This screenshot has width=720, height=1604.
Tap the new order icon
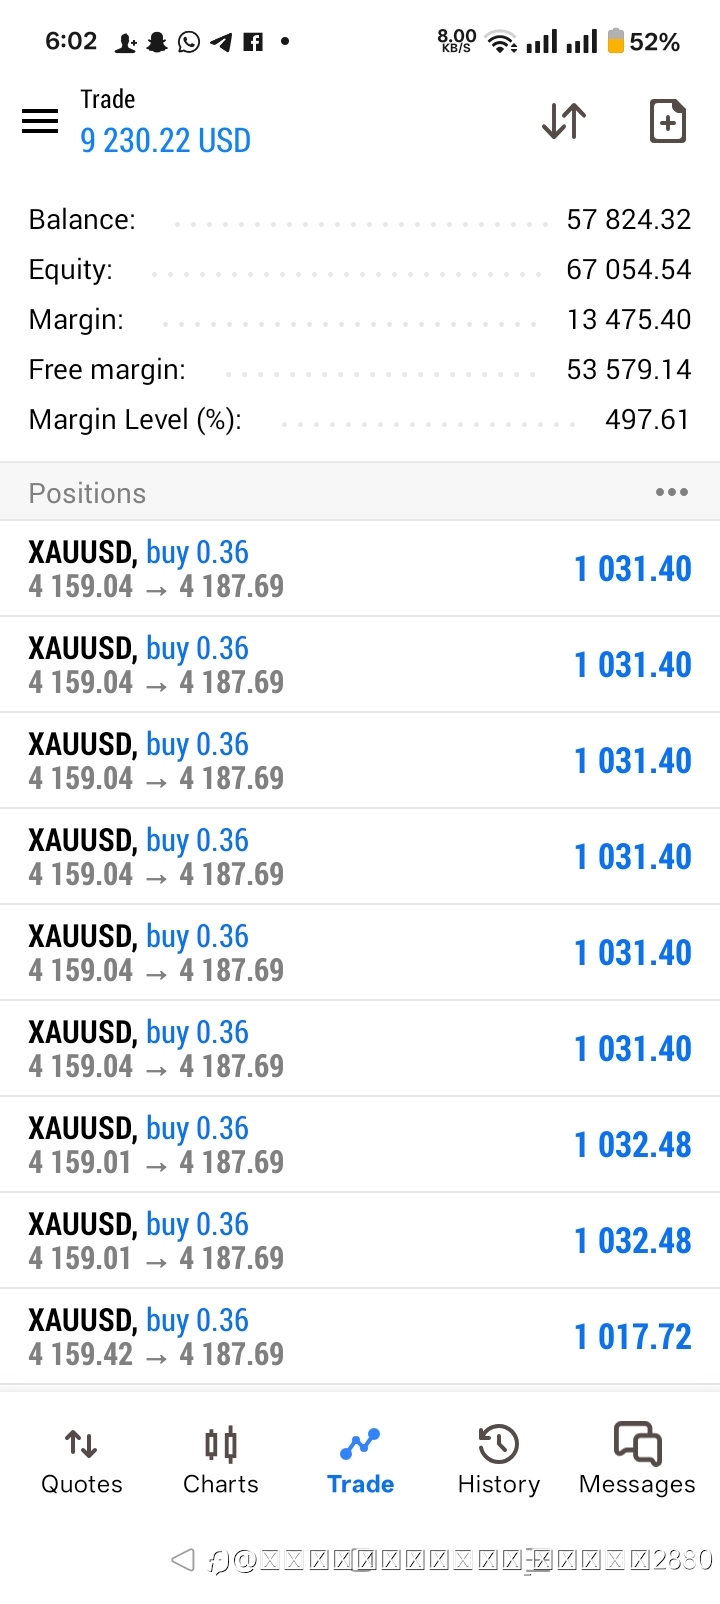[667, 122]
